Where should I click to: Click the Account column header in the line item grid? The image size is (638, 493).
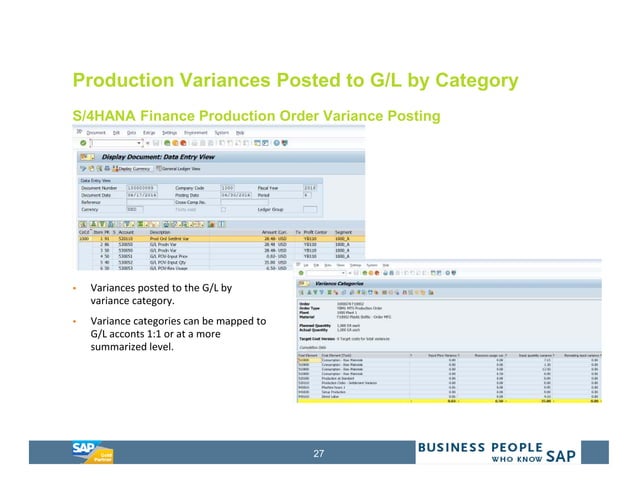point(126,232)
